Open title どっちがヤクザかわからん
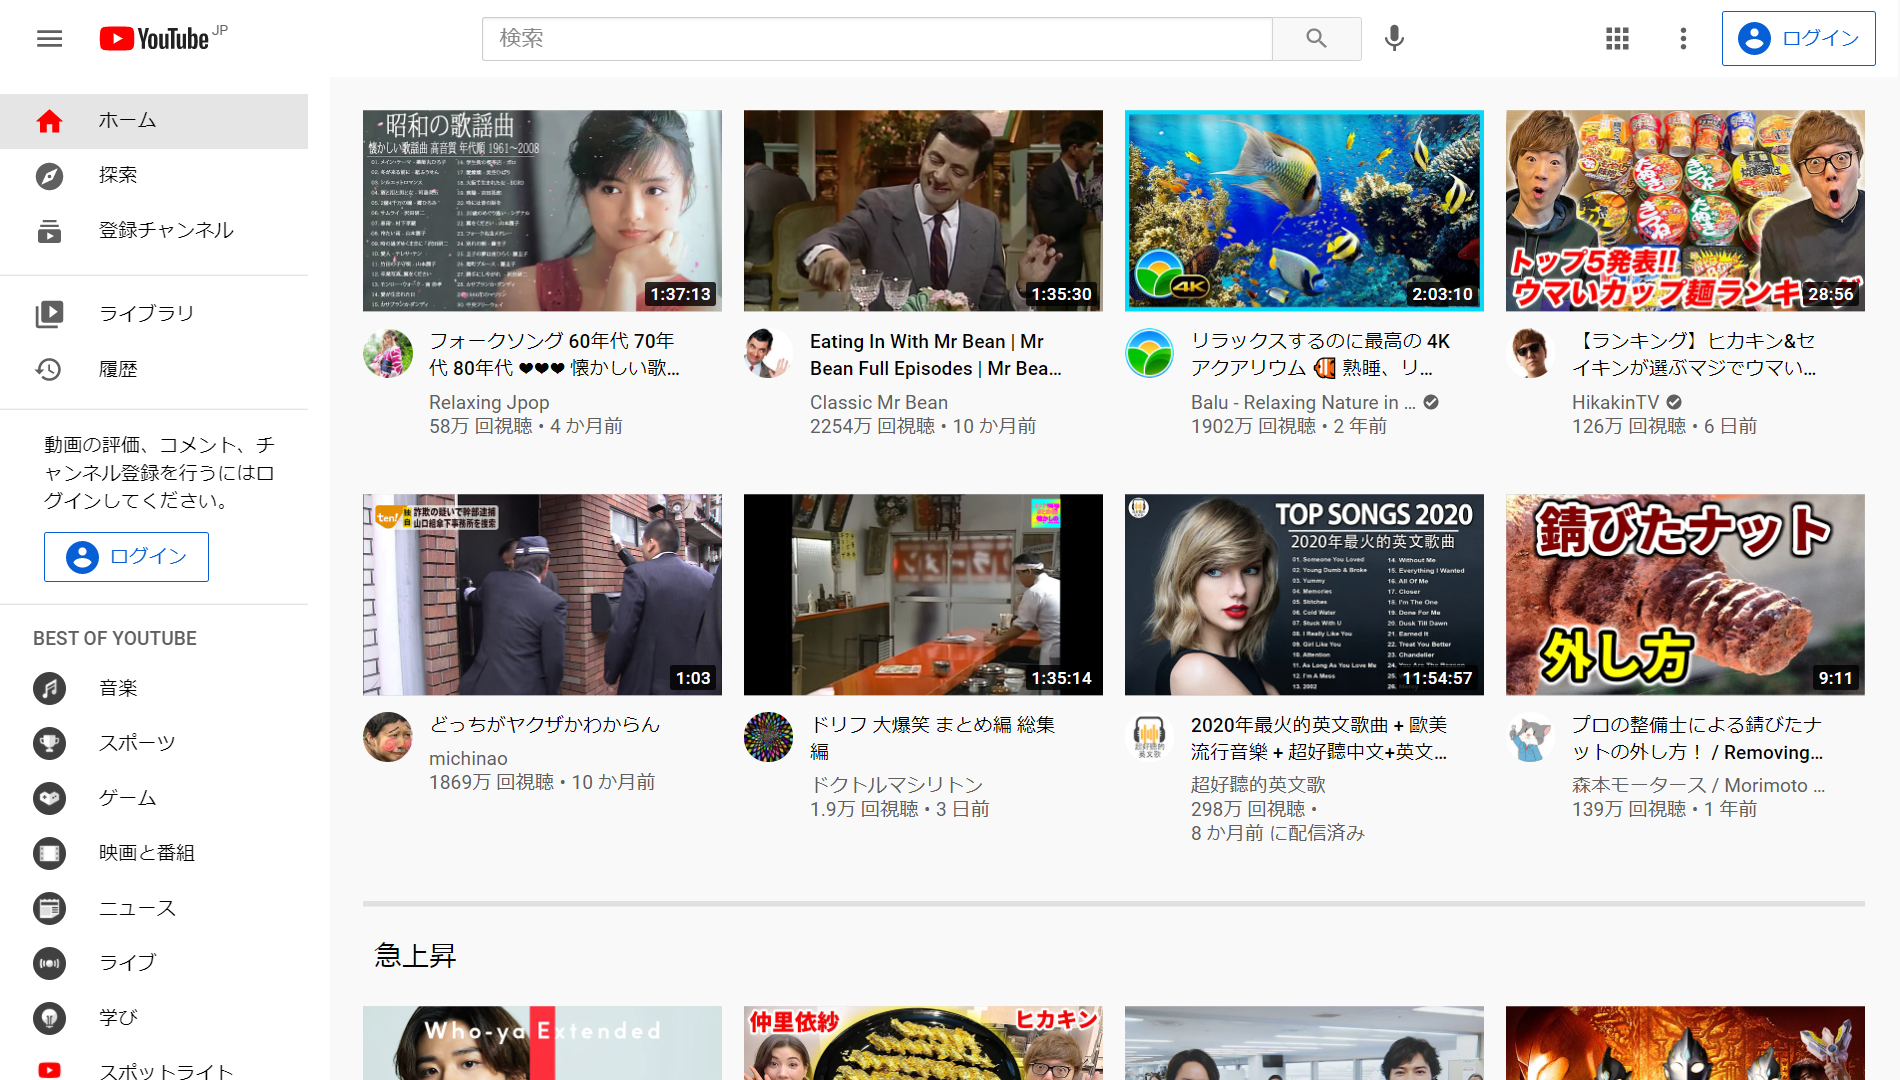1900x1080 pixels. point(545,724)
